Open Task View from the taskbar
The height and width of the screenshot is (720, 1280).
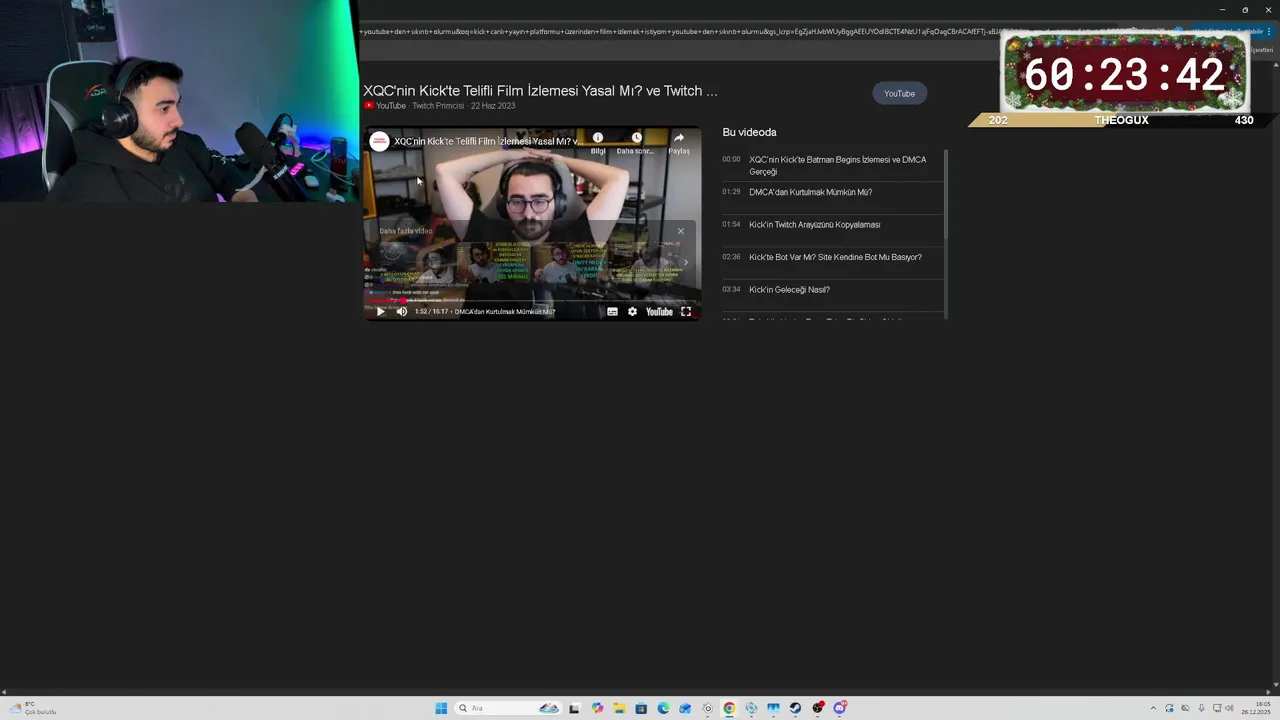[x=574, y=708]
